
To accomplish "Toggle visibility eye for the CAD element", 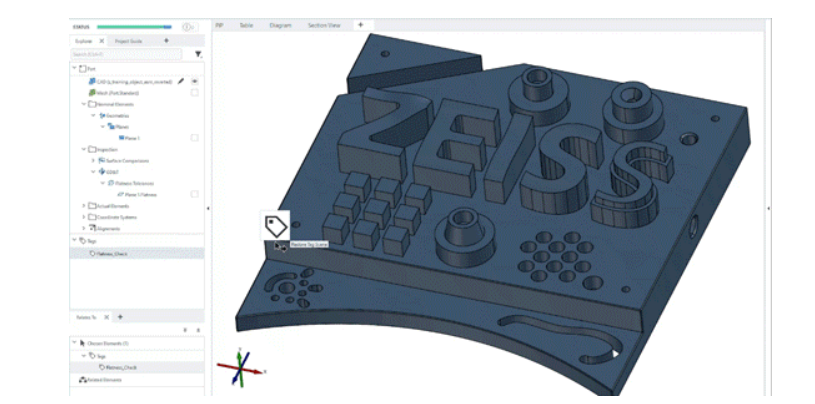I will [195, 81].
